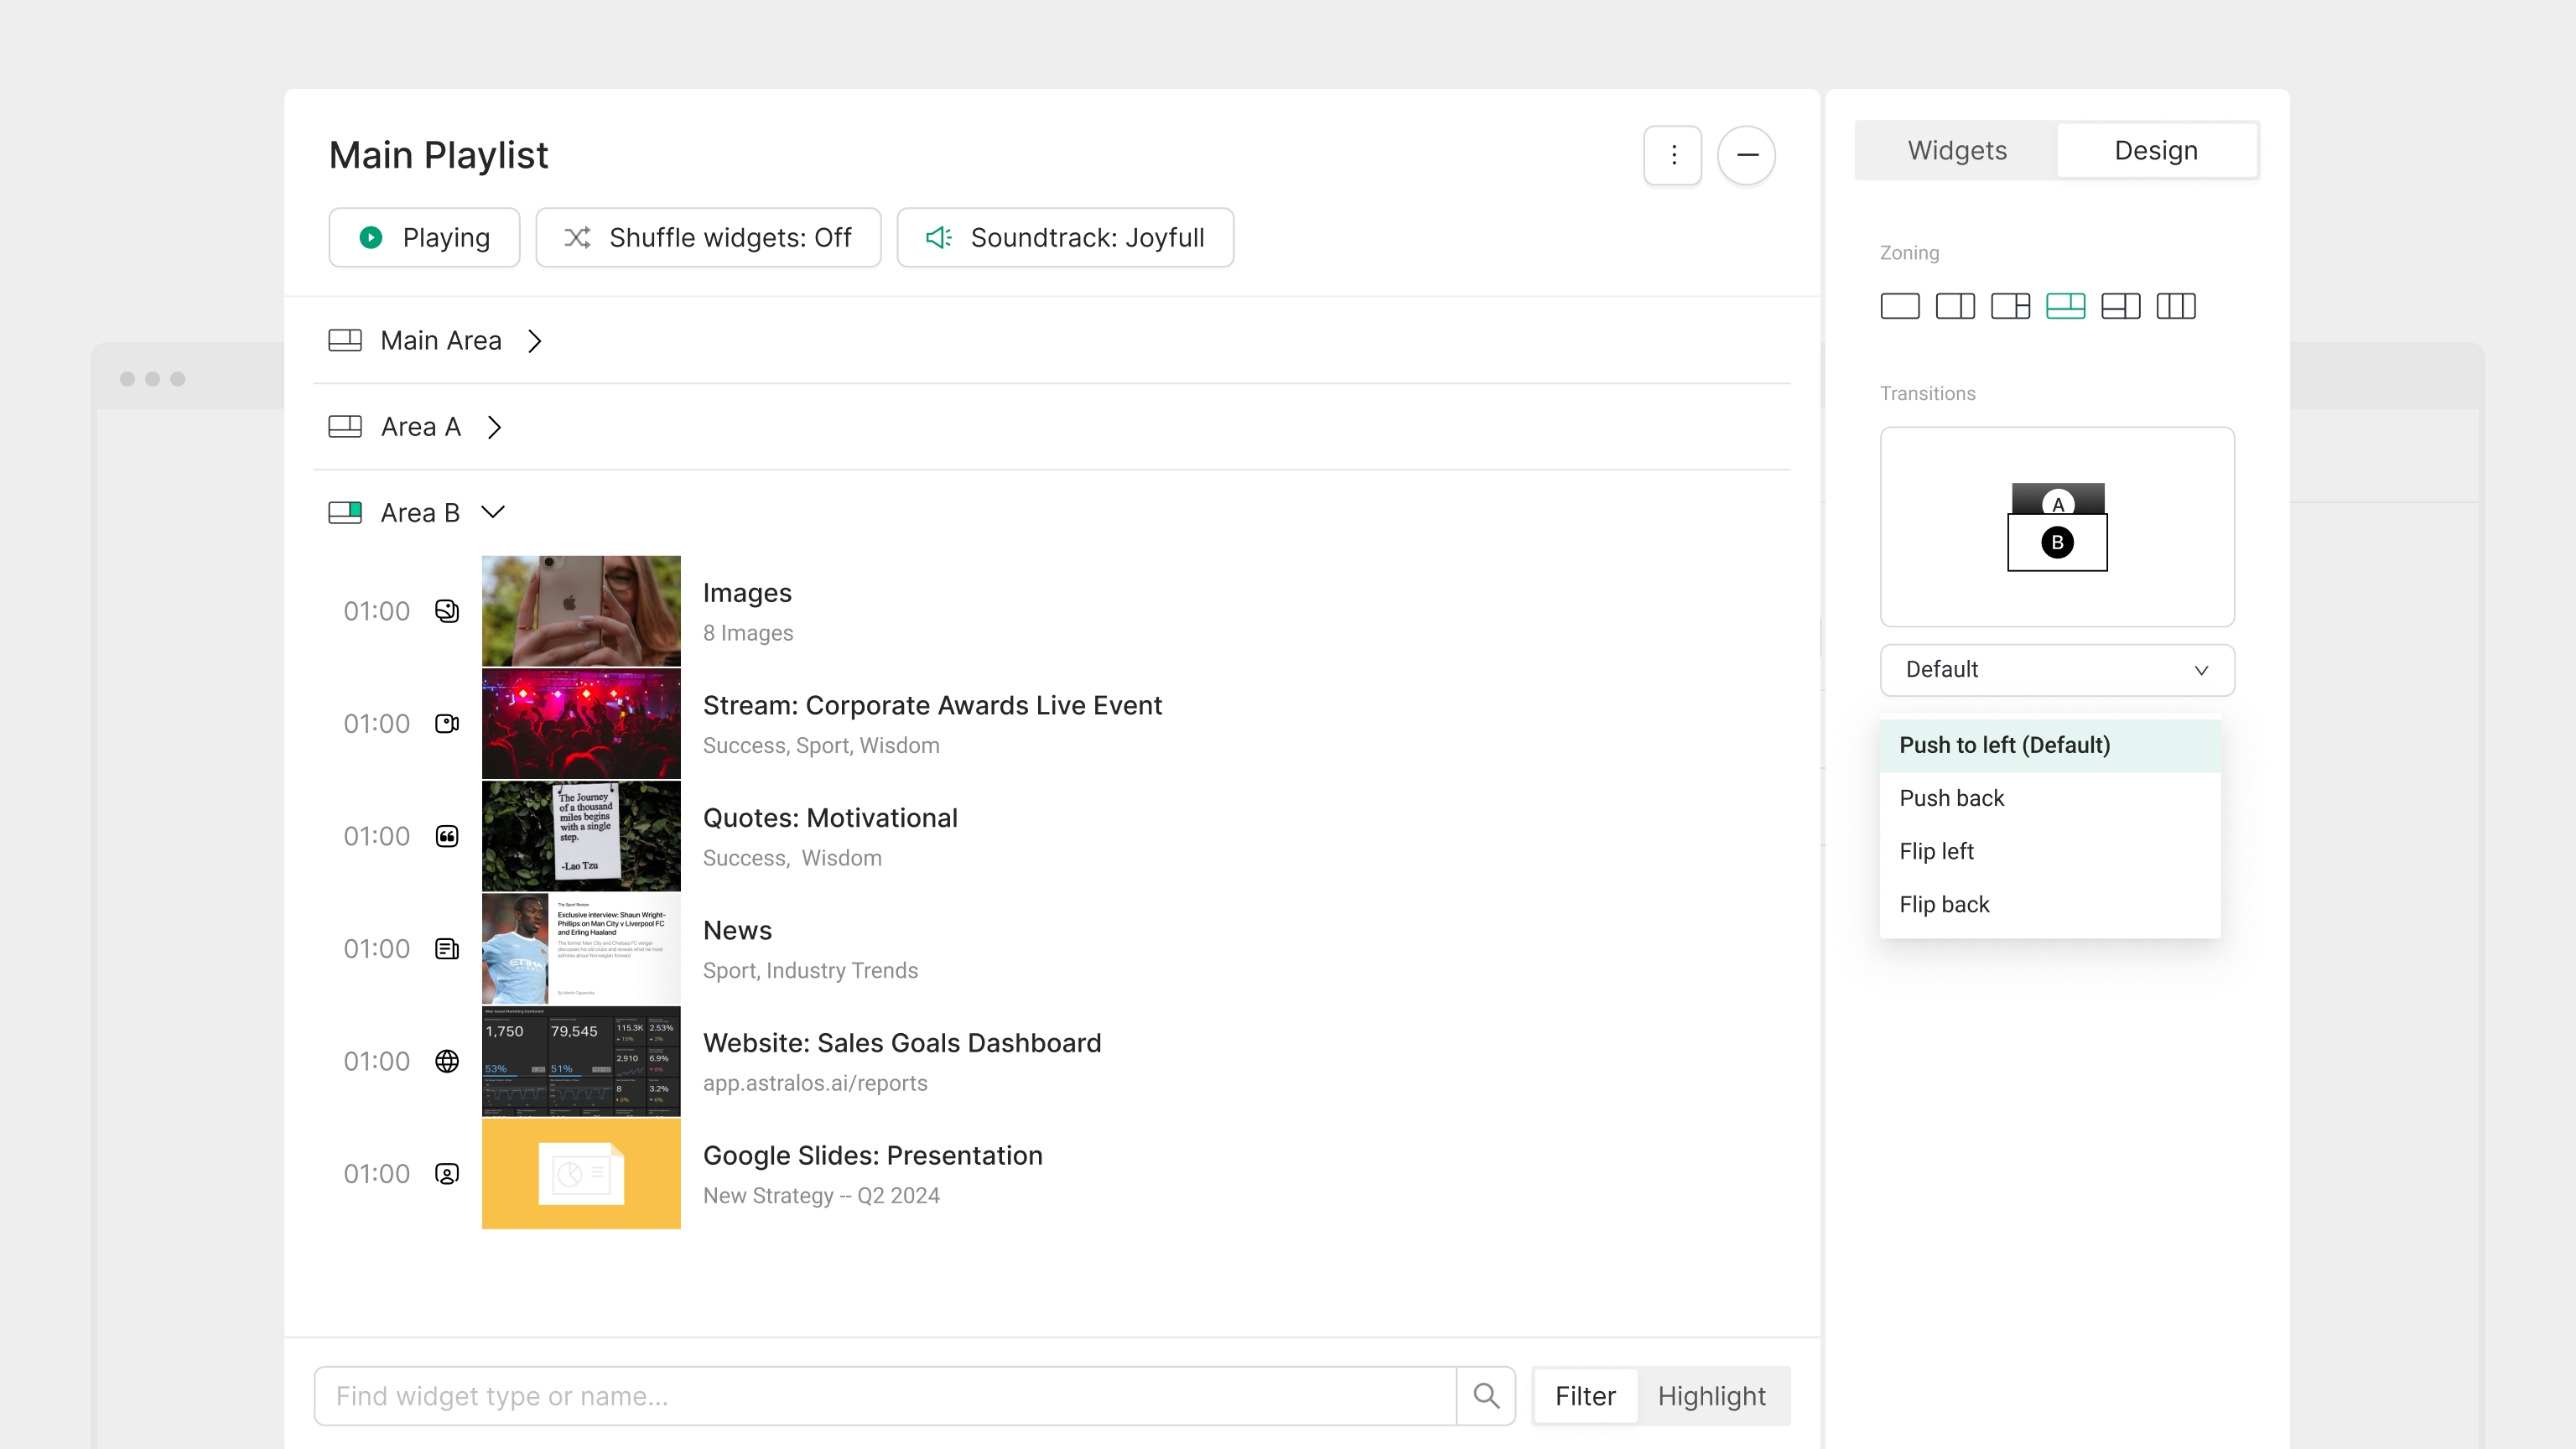Click the minus collapse playlist button
This screenshot has height=1449, width=2576.
pyautogui.click(x=1747, y=155)
